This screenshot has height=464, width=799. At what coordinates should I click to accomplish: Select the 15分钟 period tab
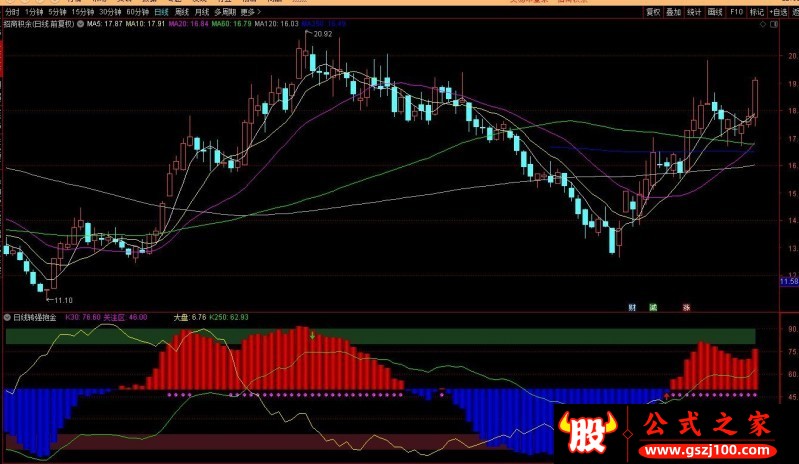point(82,12)
